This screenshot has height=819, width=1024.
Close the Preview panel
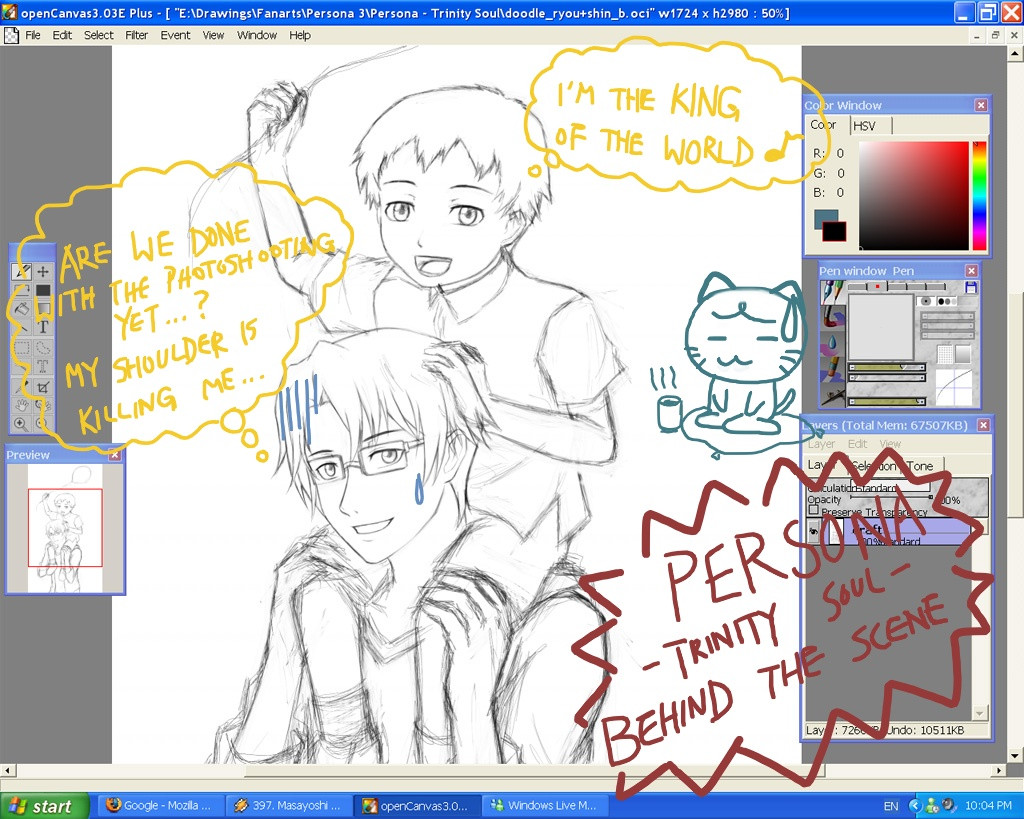[115, 455]
